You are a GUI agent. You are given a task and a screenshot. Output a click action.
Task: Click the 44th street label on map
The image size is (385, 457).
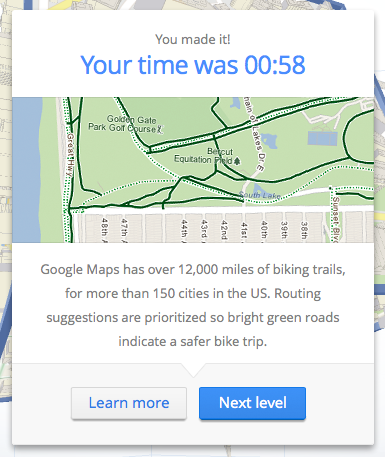[x=184, y=231]
